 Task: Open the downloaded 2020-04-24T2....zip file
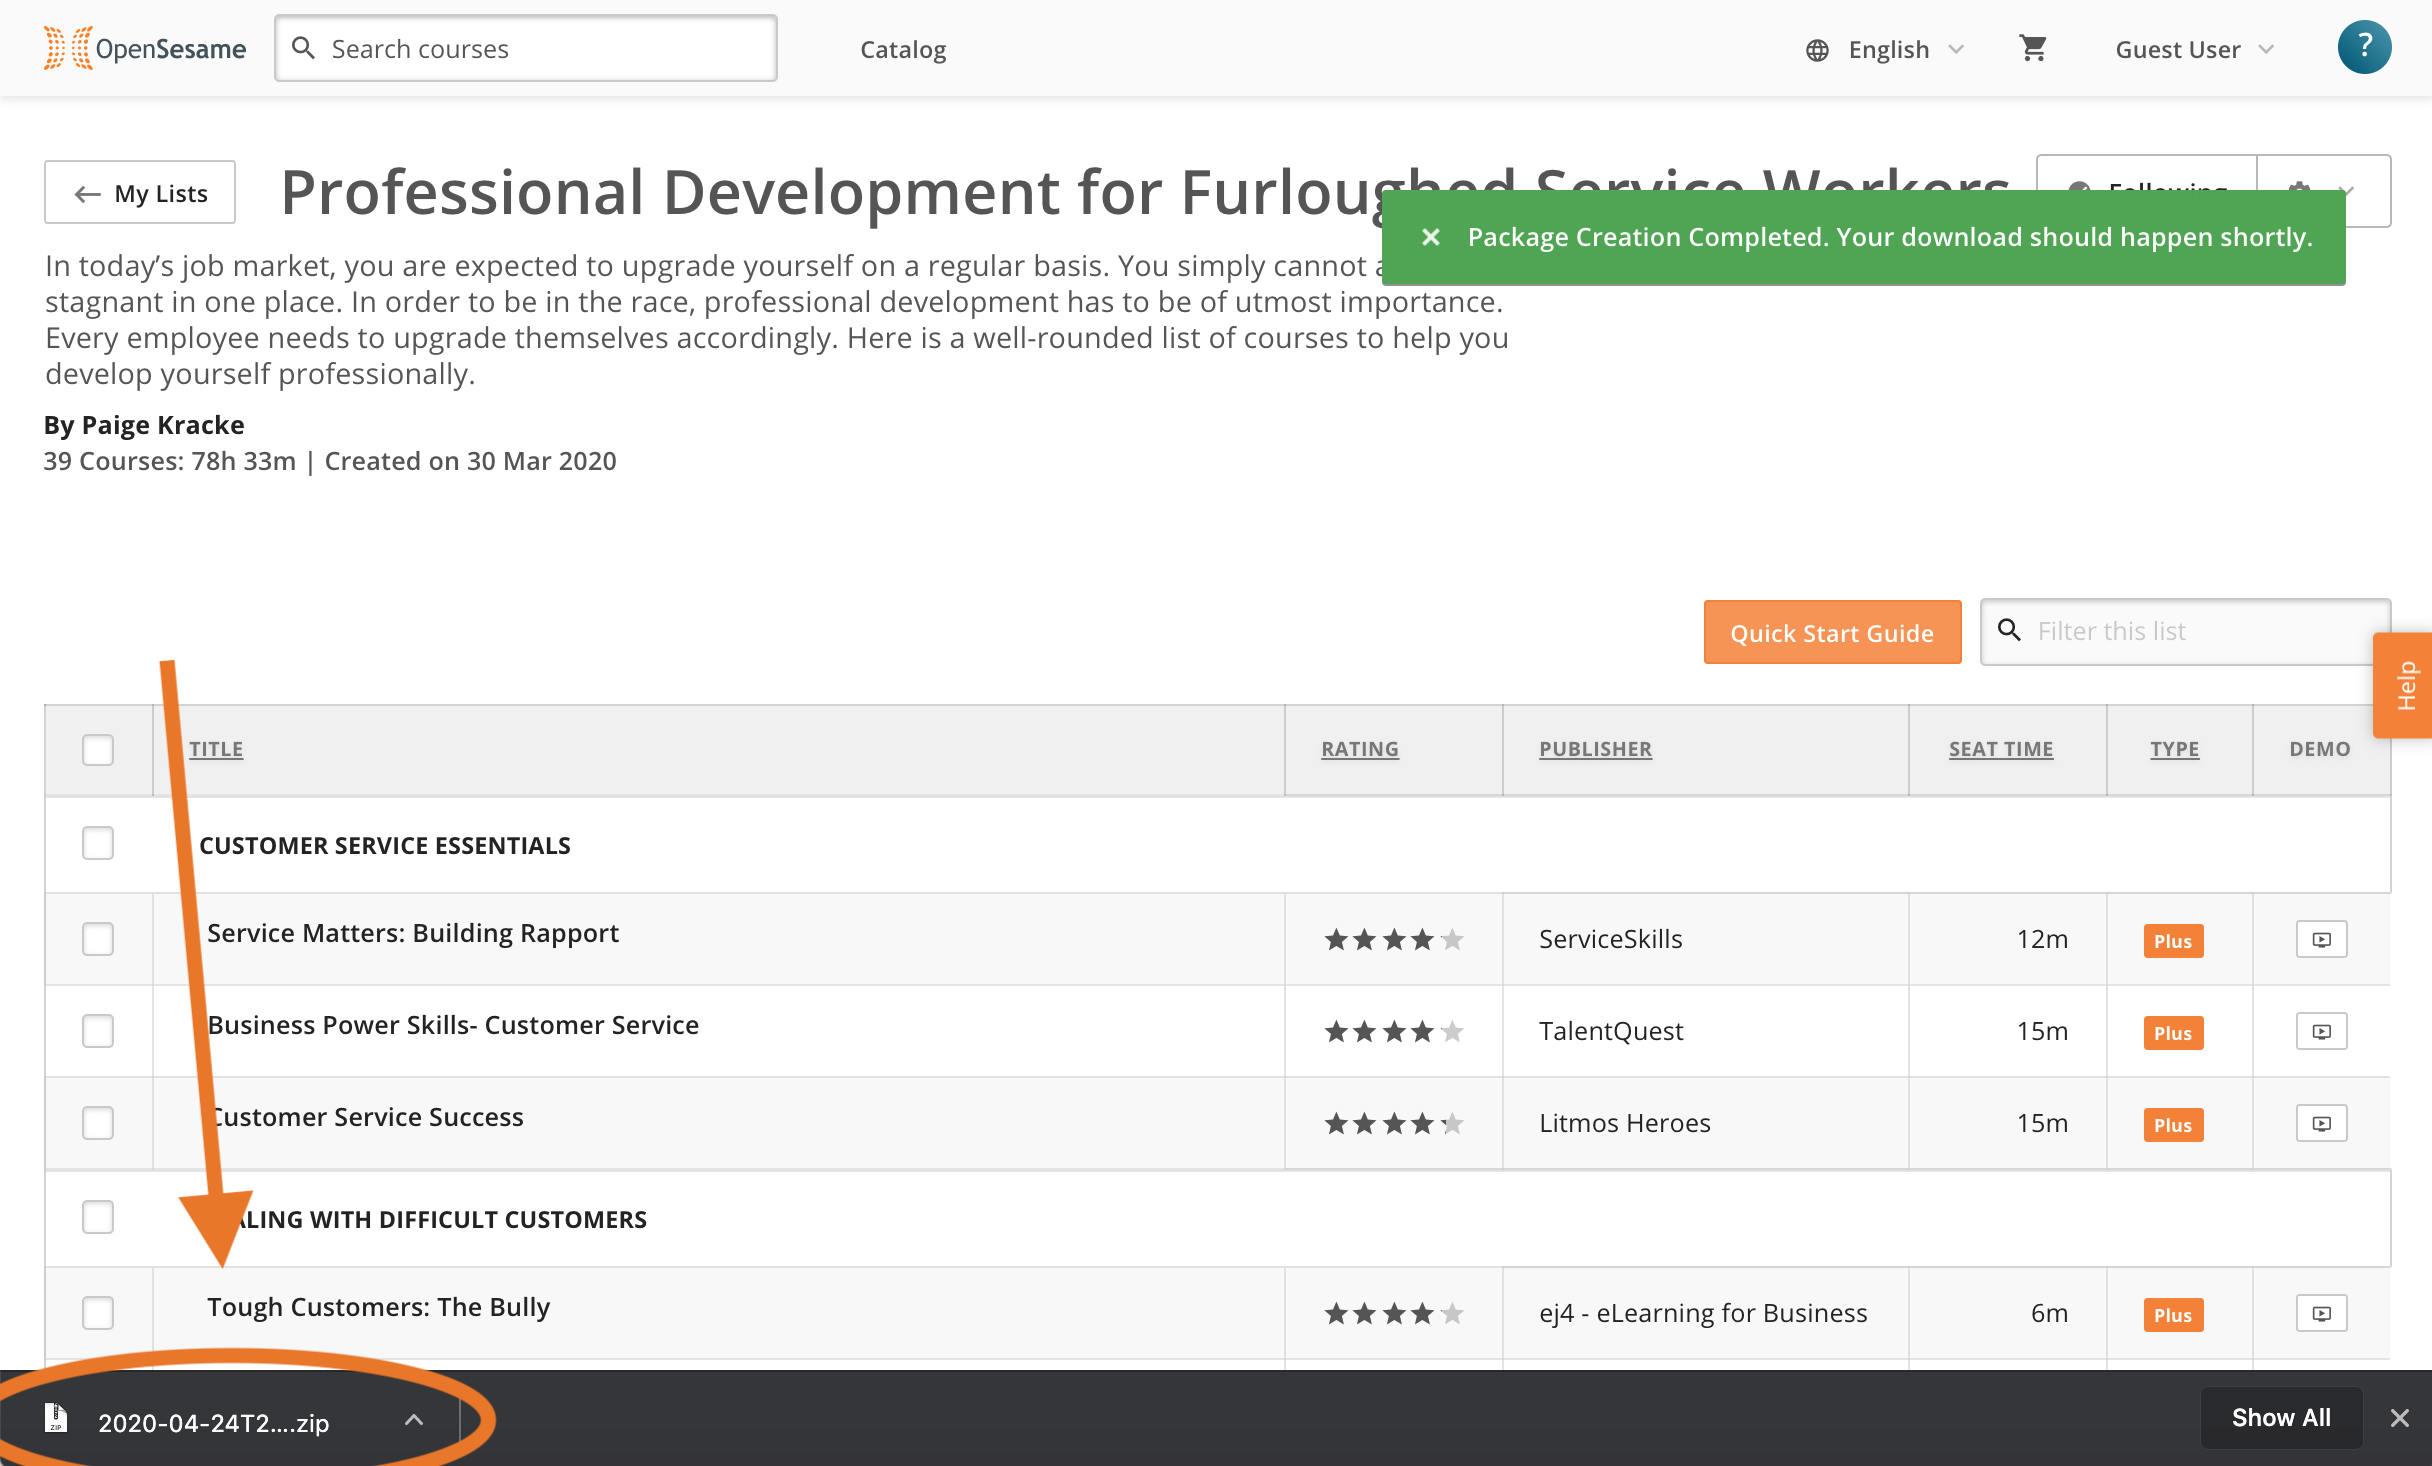tap(214, 1423)
